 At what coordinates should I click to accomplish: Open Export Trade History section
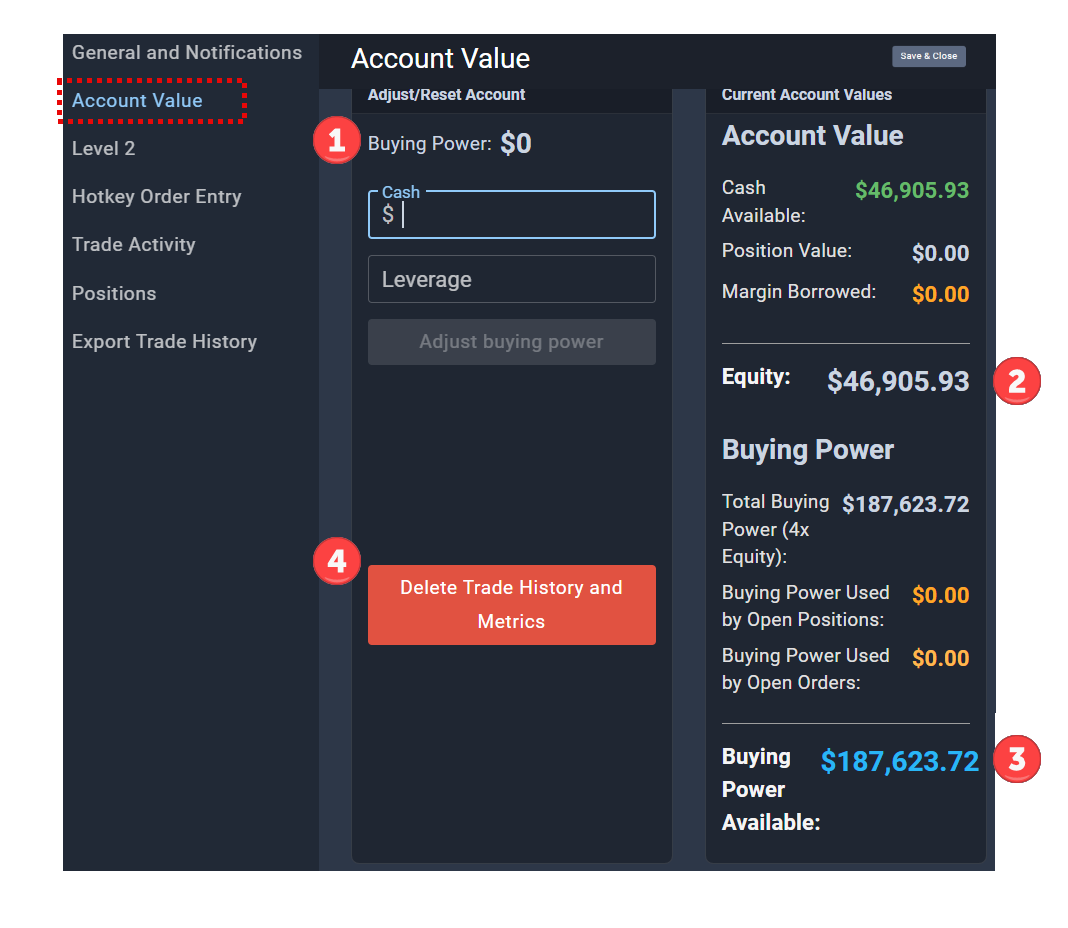164,341
